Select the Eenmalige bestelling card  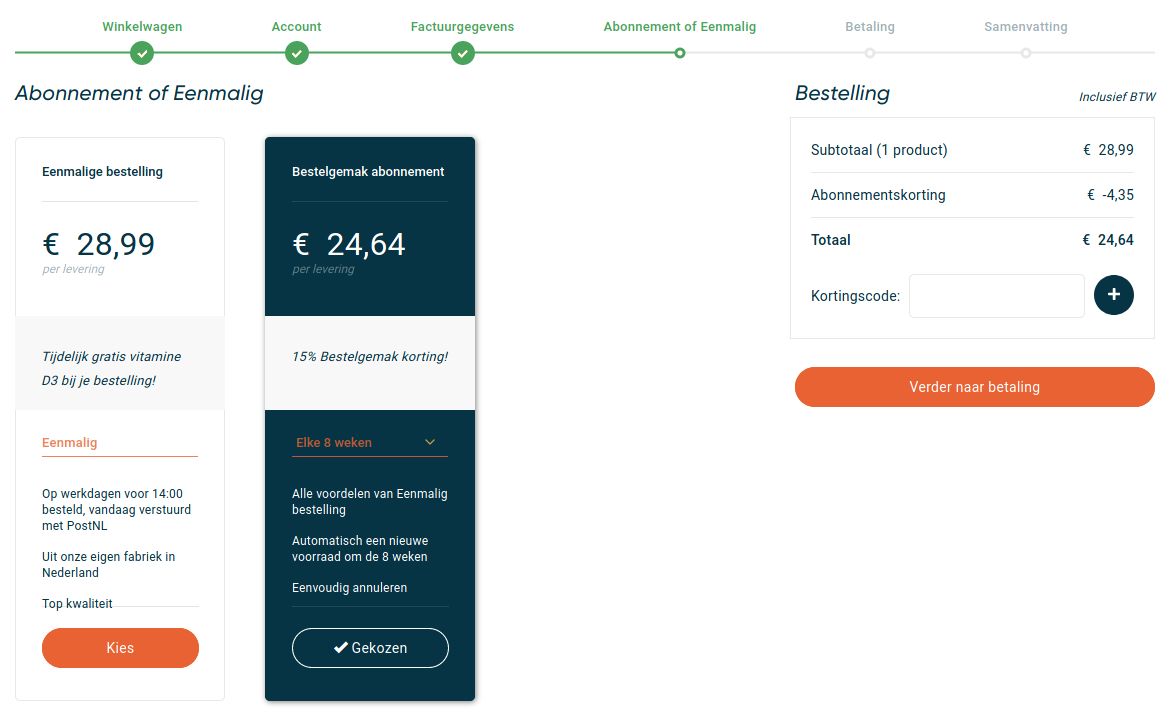coord(120,419)
